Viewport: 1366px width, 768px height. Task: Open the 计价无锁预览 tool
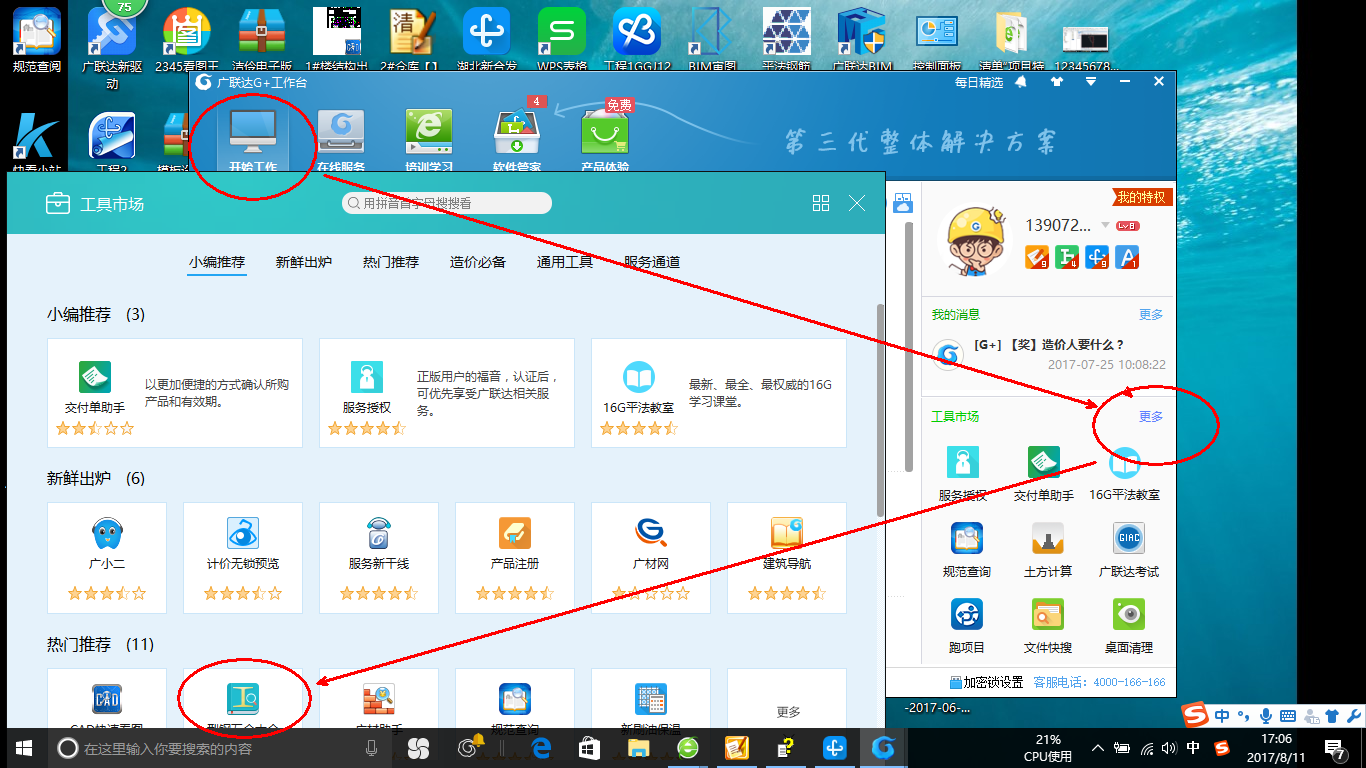click(x=243, y=558)
